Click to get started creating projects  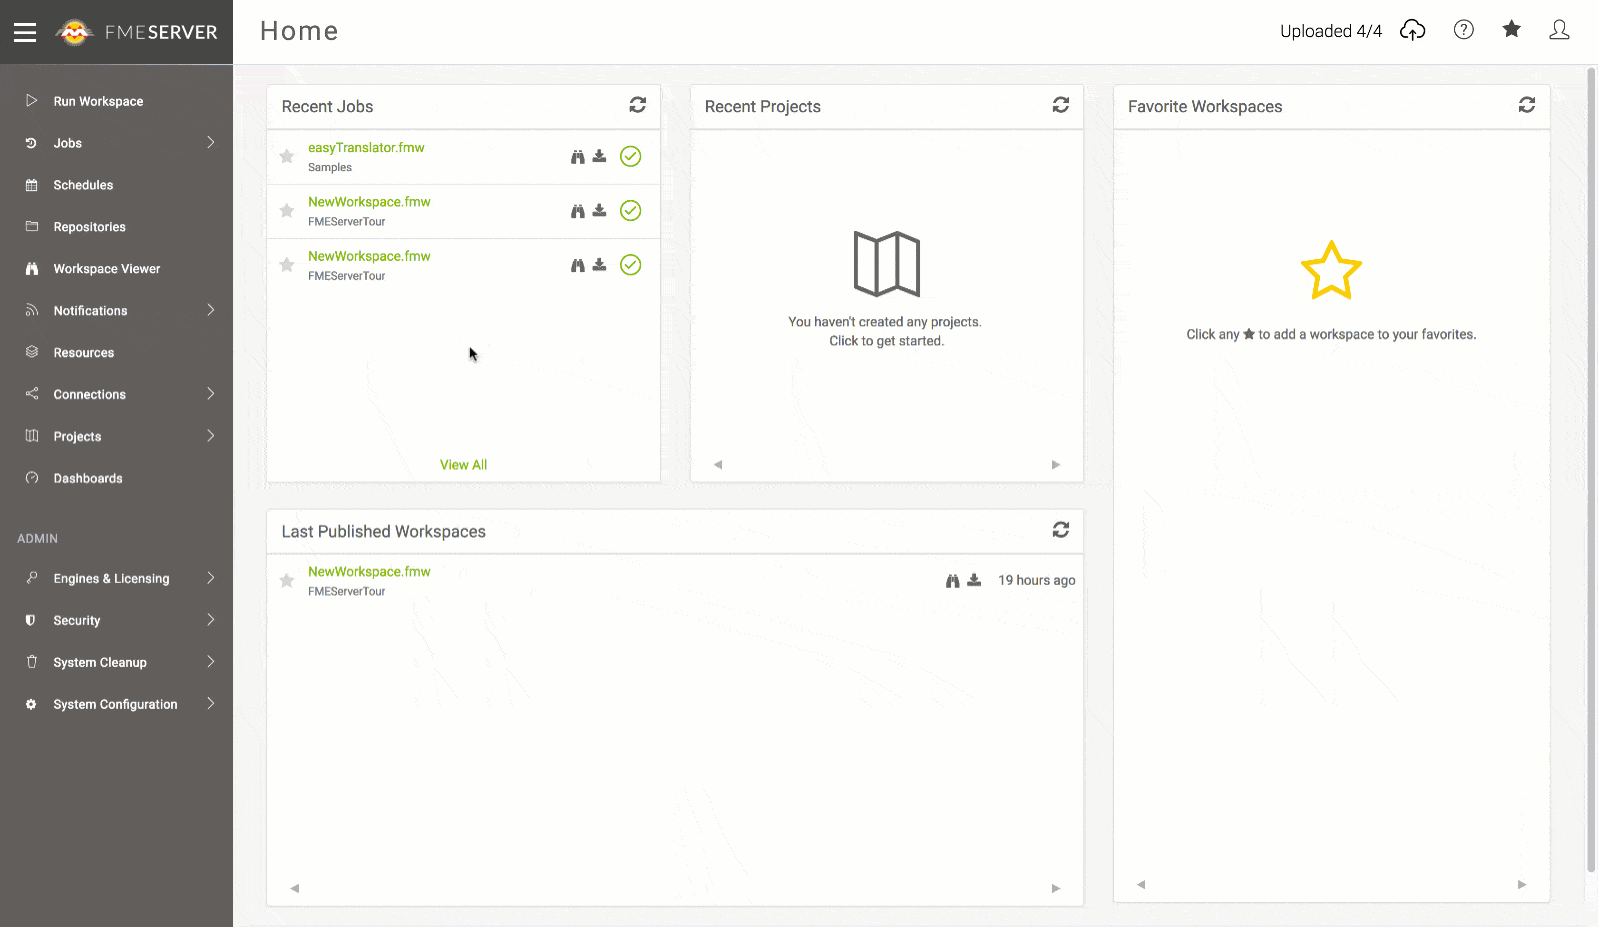[886, 341]
